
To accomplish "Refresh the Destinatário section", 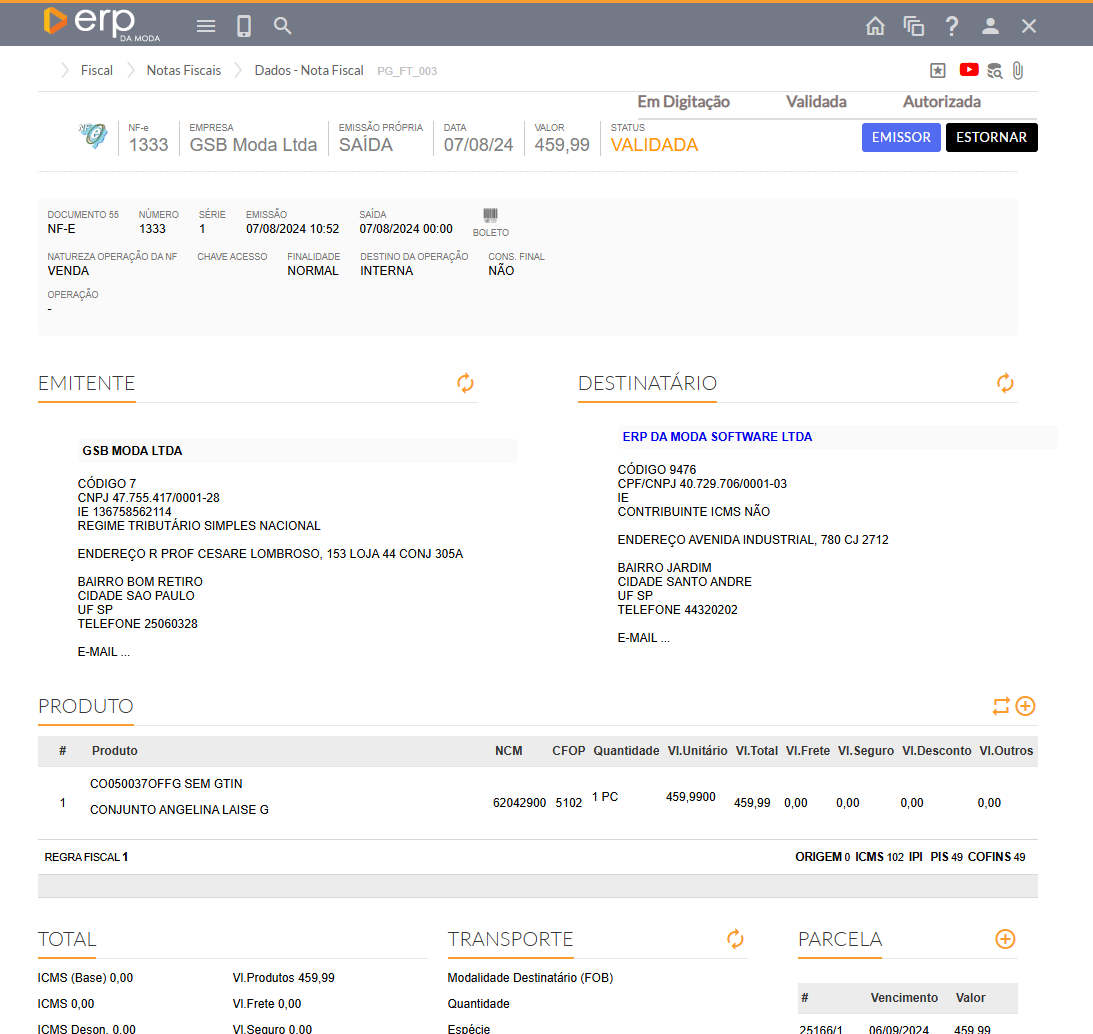I will pyautogui.click(x=1005, y=383).
